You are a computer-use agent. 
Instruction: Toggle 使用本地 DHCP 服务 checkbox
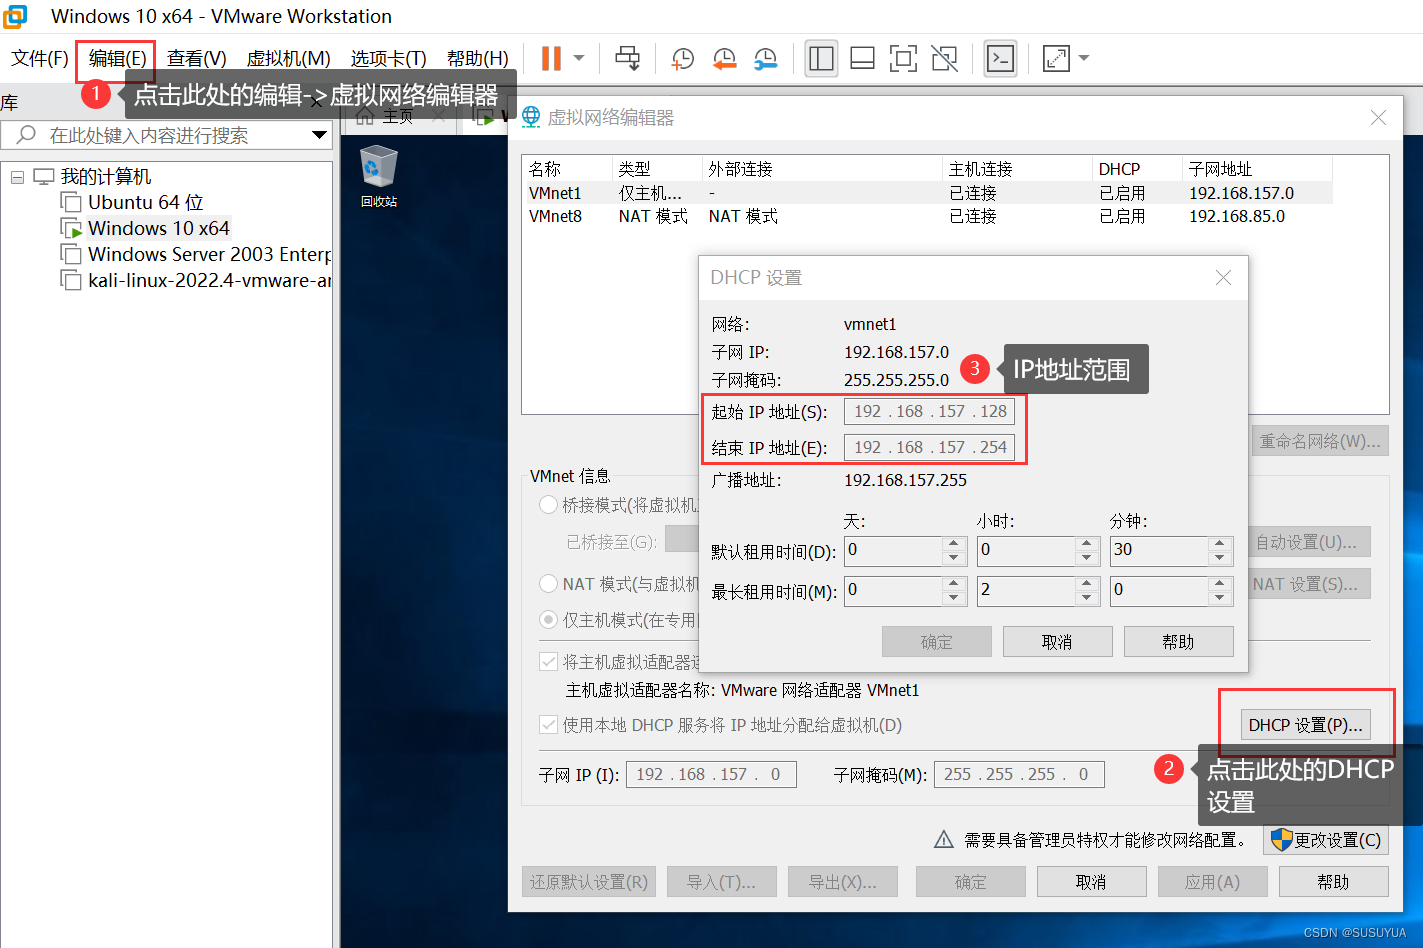pyautogui.click(x=548, y=725)
